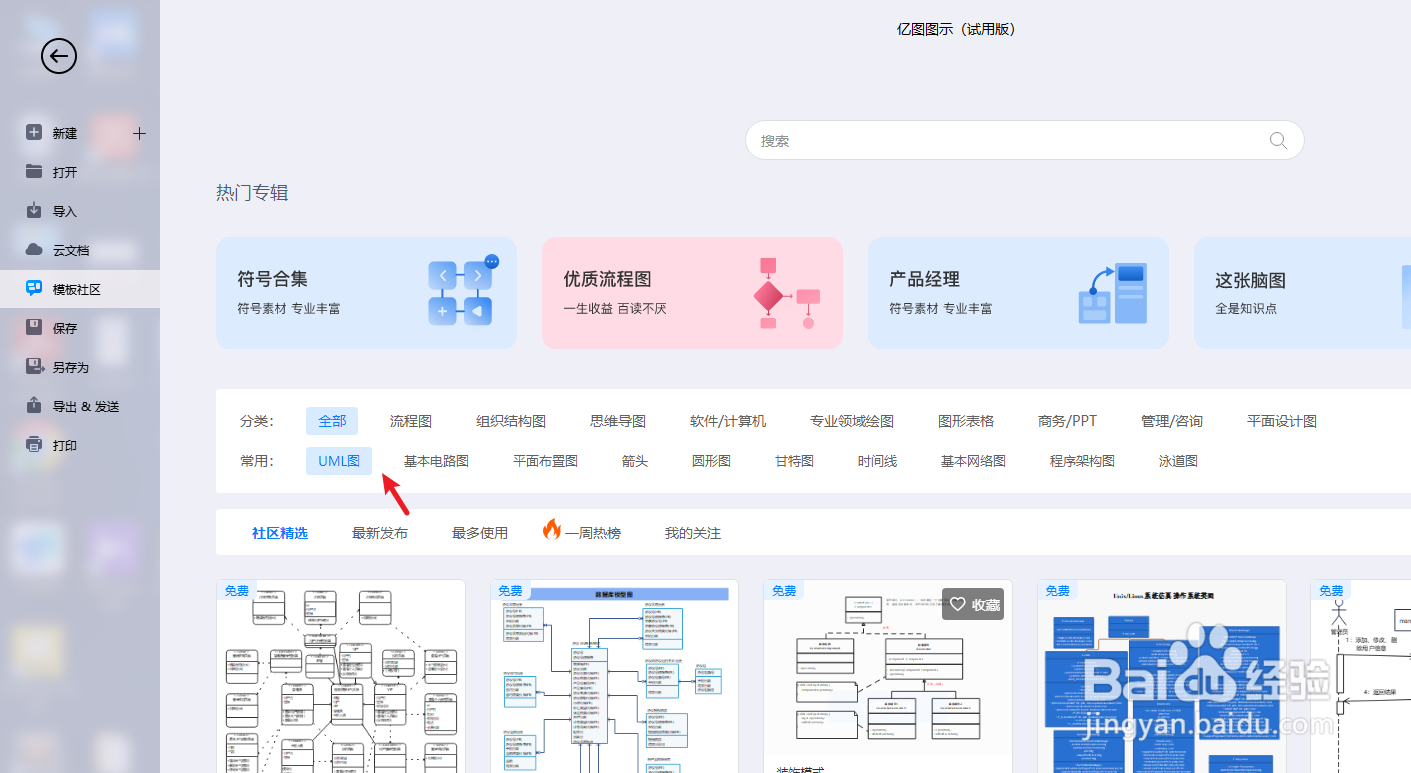This screenshot has height=773, width=1411.
Task: Select the UML图 category filter
Action: pos(338,460)
